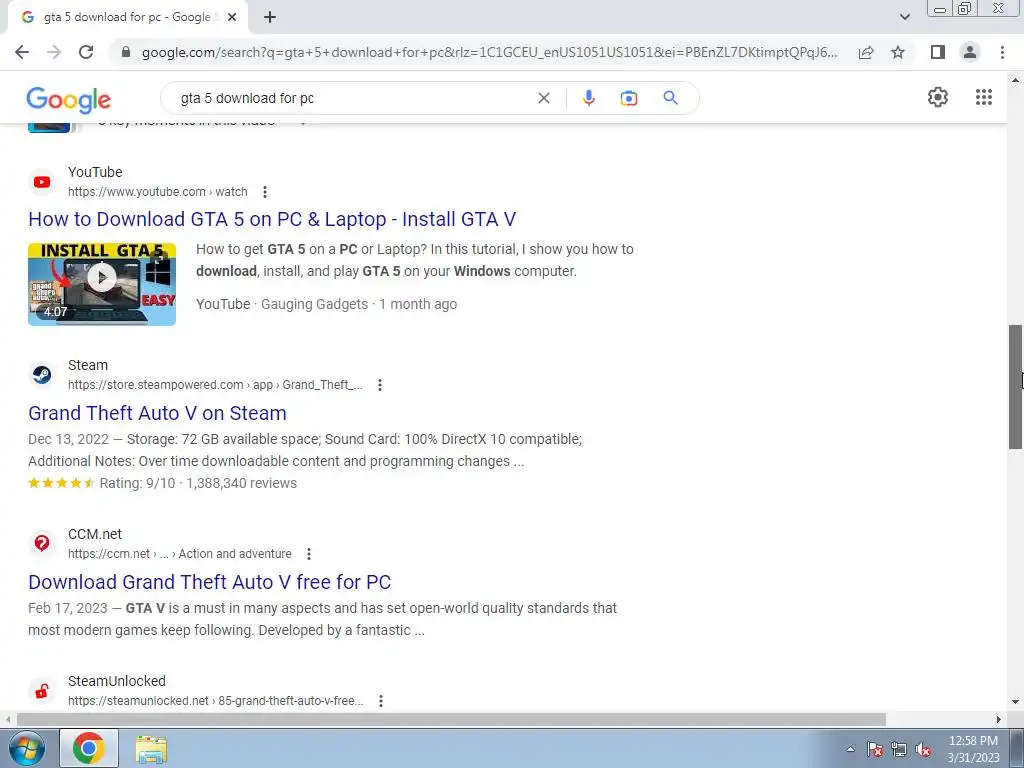This screenshot has width=1024, height=768.
Task: Open Windows Explorer from the taskbar
Action: pos(151,748)
